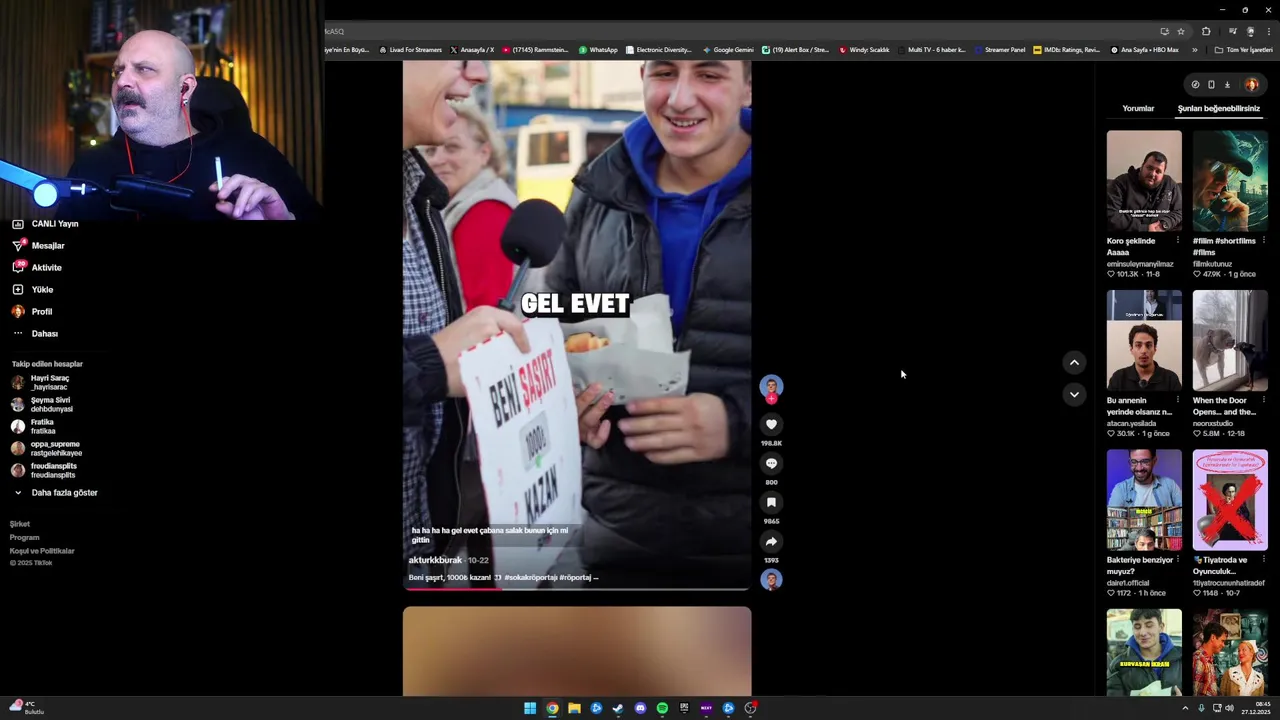This screenshot has width=1280, height=720.
Task: Show hidden tray icons chevron
Action: (x=1185, y=708)
